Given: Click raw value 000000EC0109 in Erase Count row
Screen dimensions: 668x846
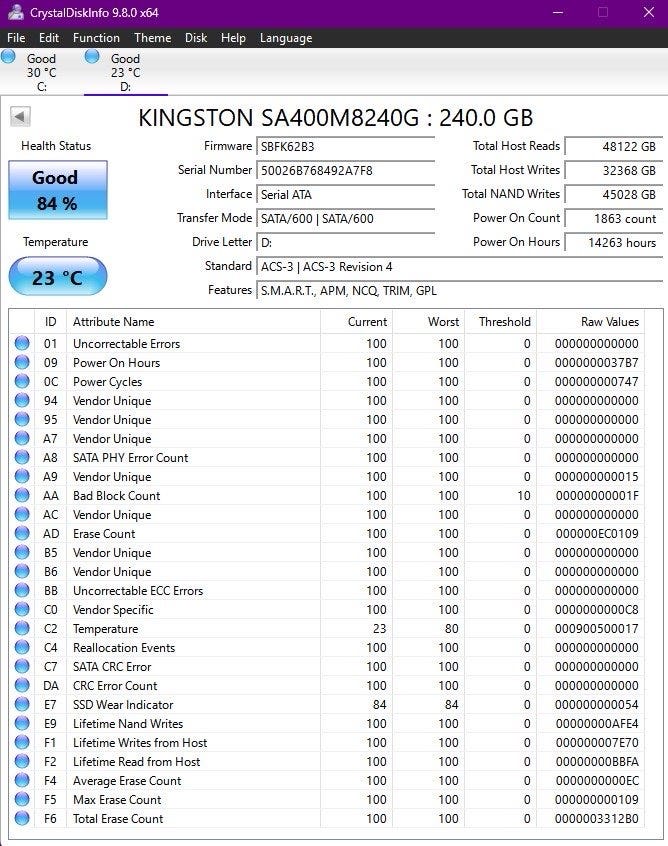Looking at the screenshot, I should pos(597,534).
